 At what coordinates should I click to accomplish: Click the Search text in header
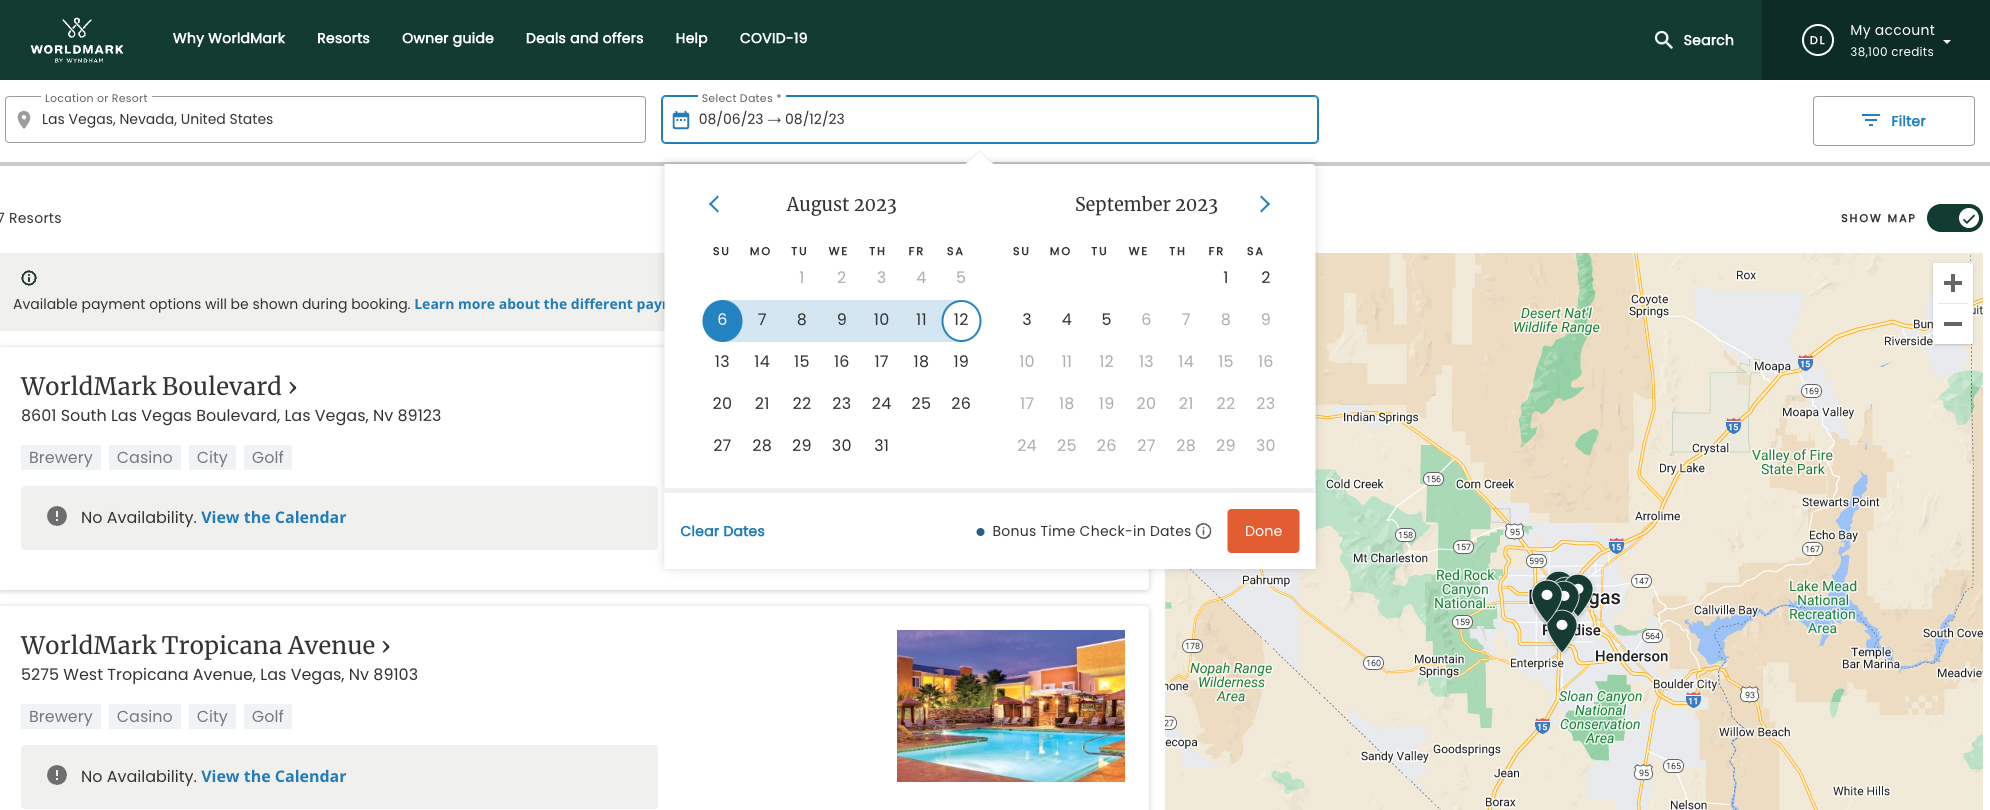[1708, 41]
